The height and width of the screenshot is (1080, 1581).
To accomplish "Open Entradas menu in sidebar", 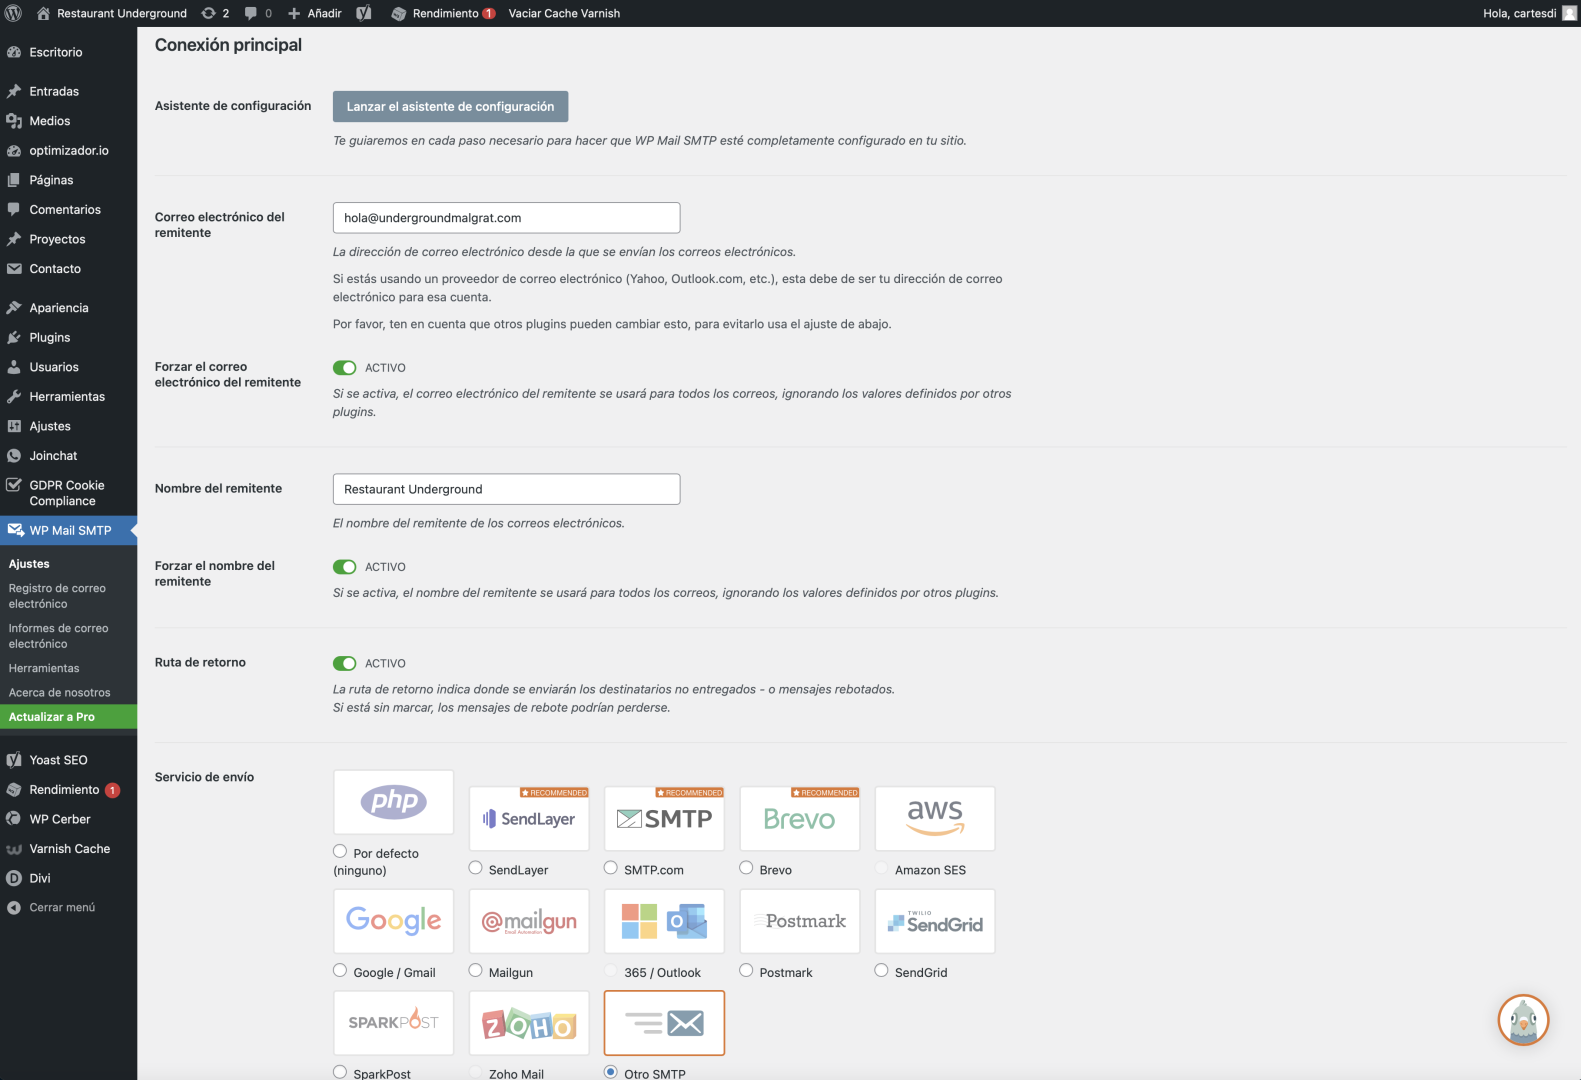I will click(x=68, y=91).
